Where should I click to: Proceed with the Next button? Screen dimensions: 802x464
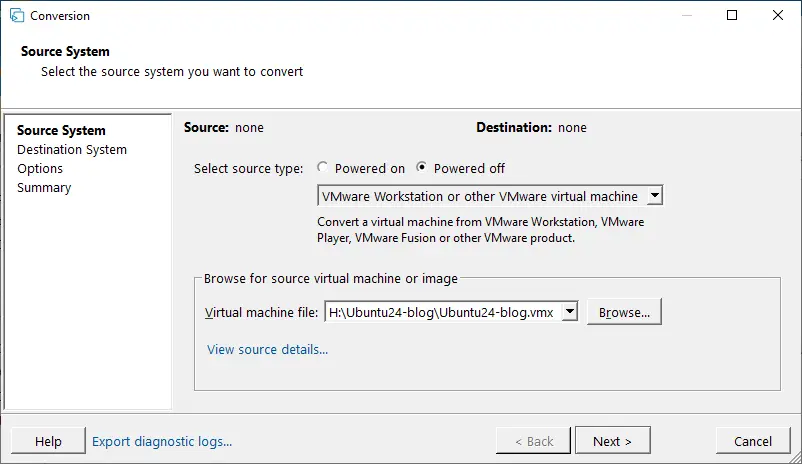coord(613,440)
